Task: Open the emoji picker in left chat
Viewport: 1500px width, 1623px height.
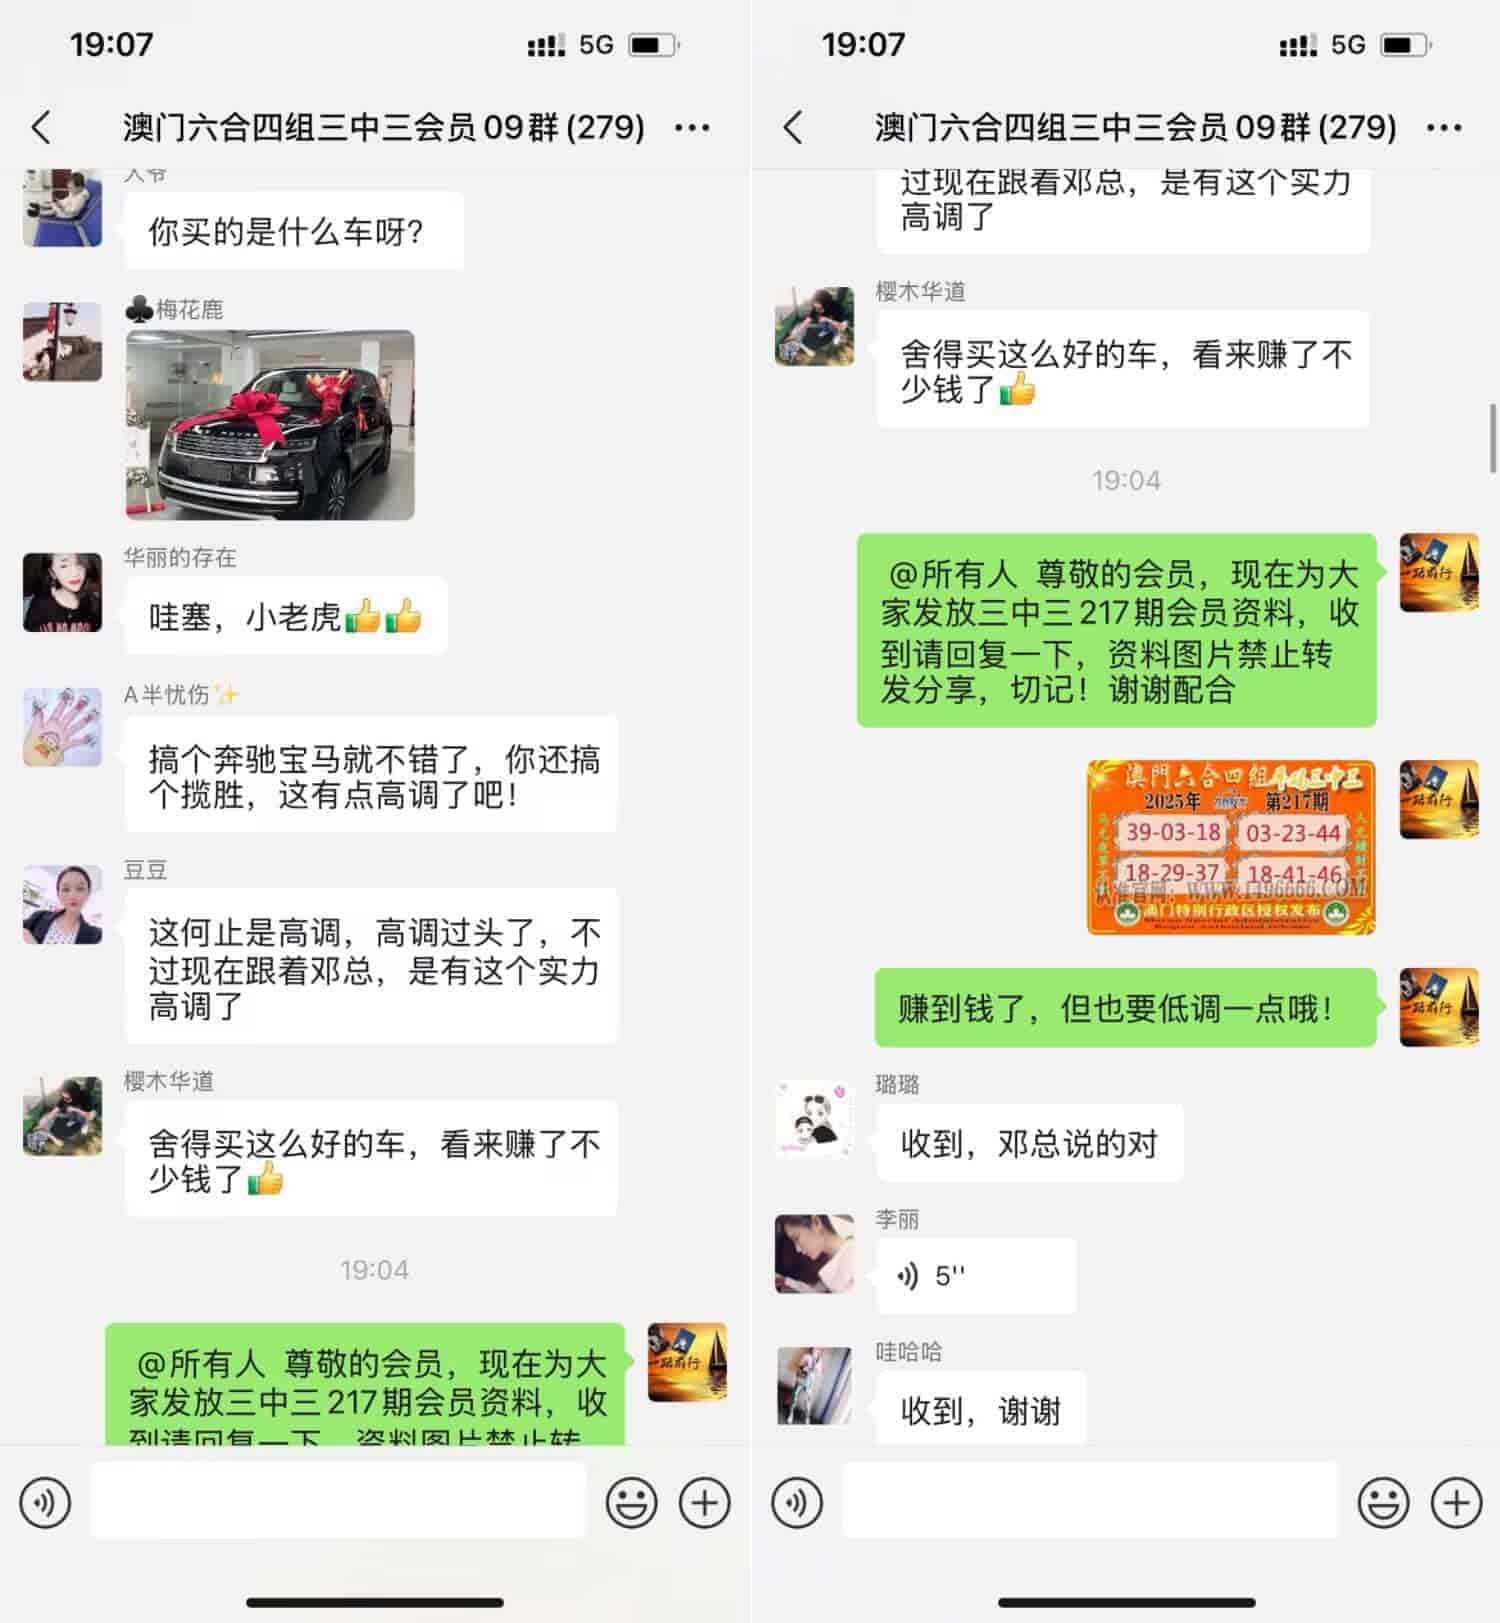Action: 632,1502
